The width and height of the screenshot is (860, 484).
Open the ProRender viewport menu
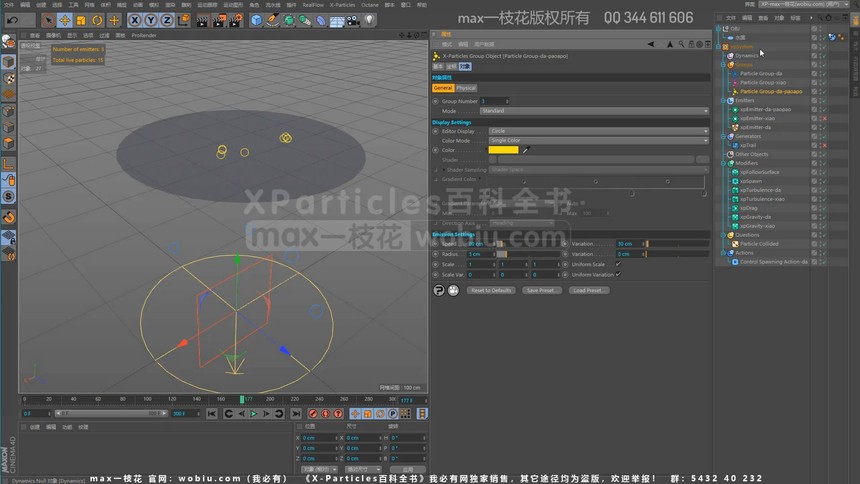[x=144, y=35]
